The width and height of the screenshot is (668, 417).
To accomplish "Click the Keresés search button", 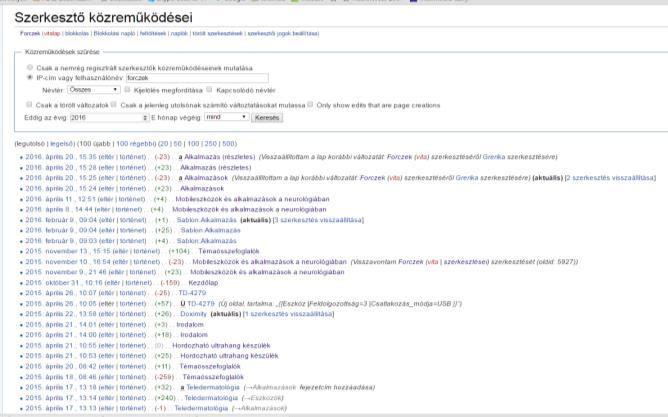I will [267, 118].
